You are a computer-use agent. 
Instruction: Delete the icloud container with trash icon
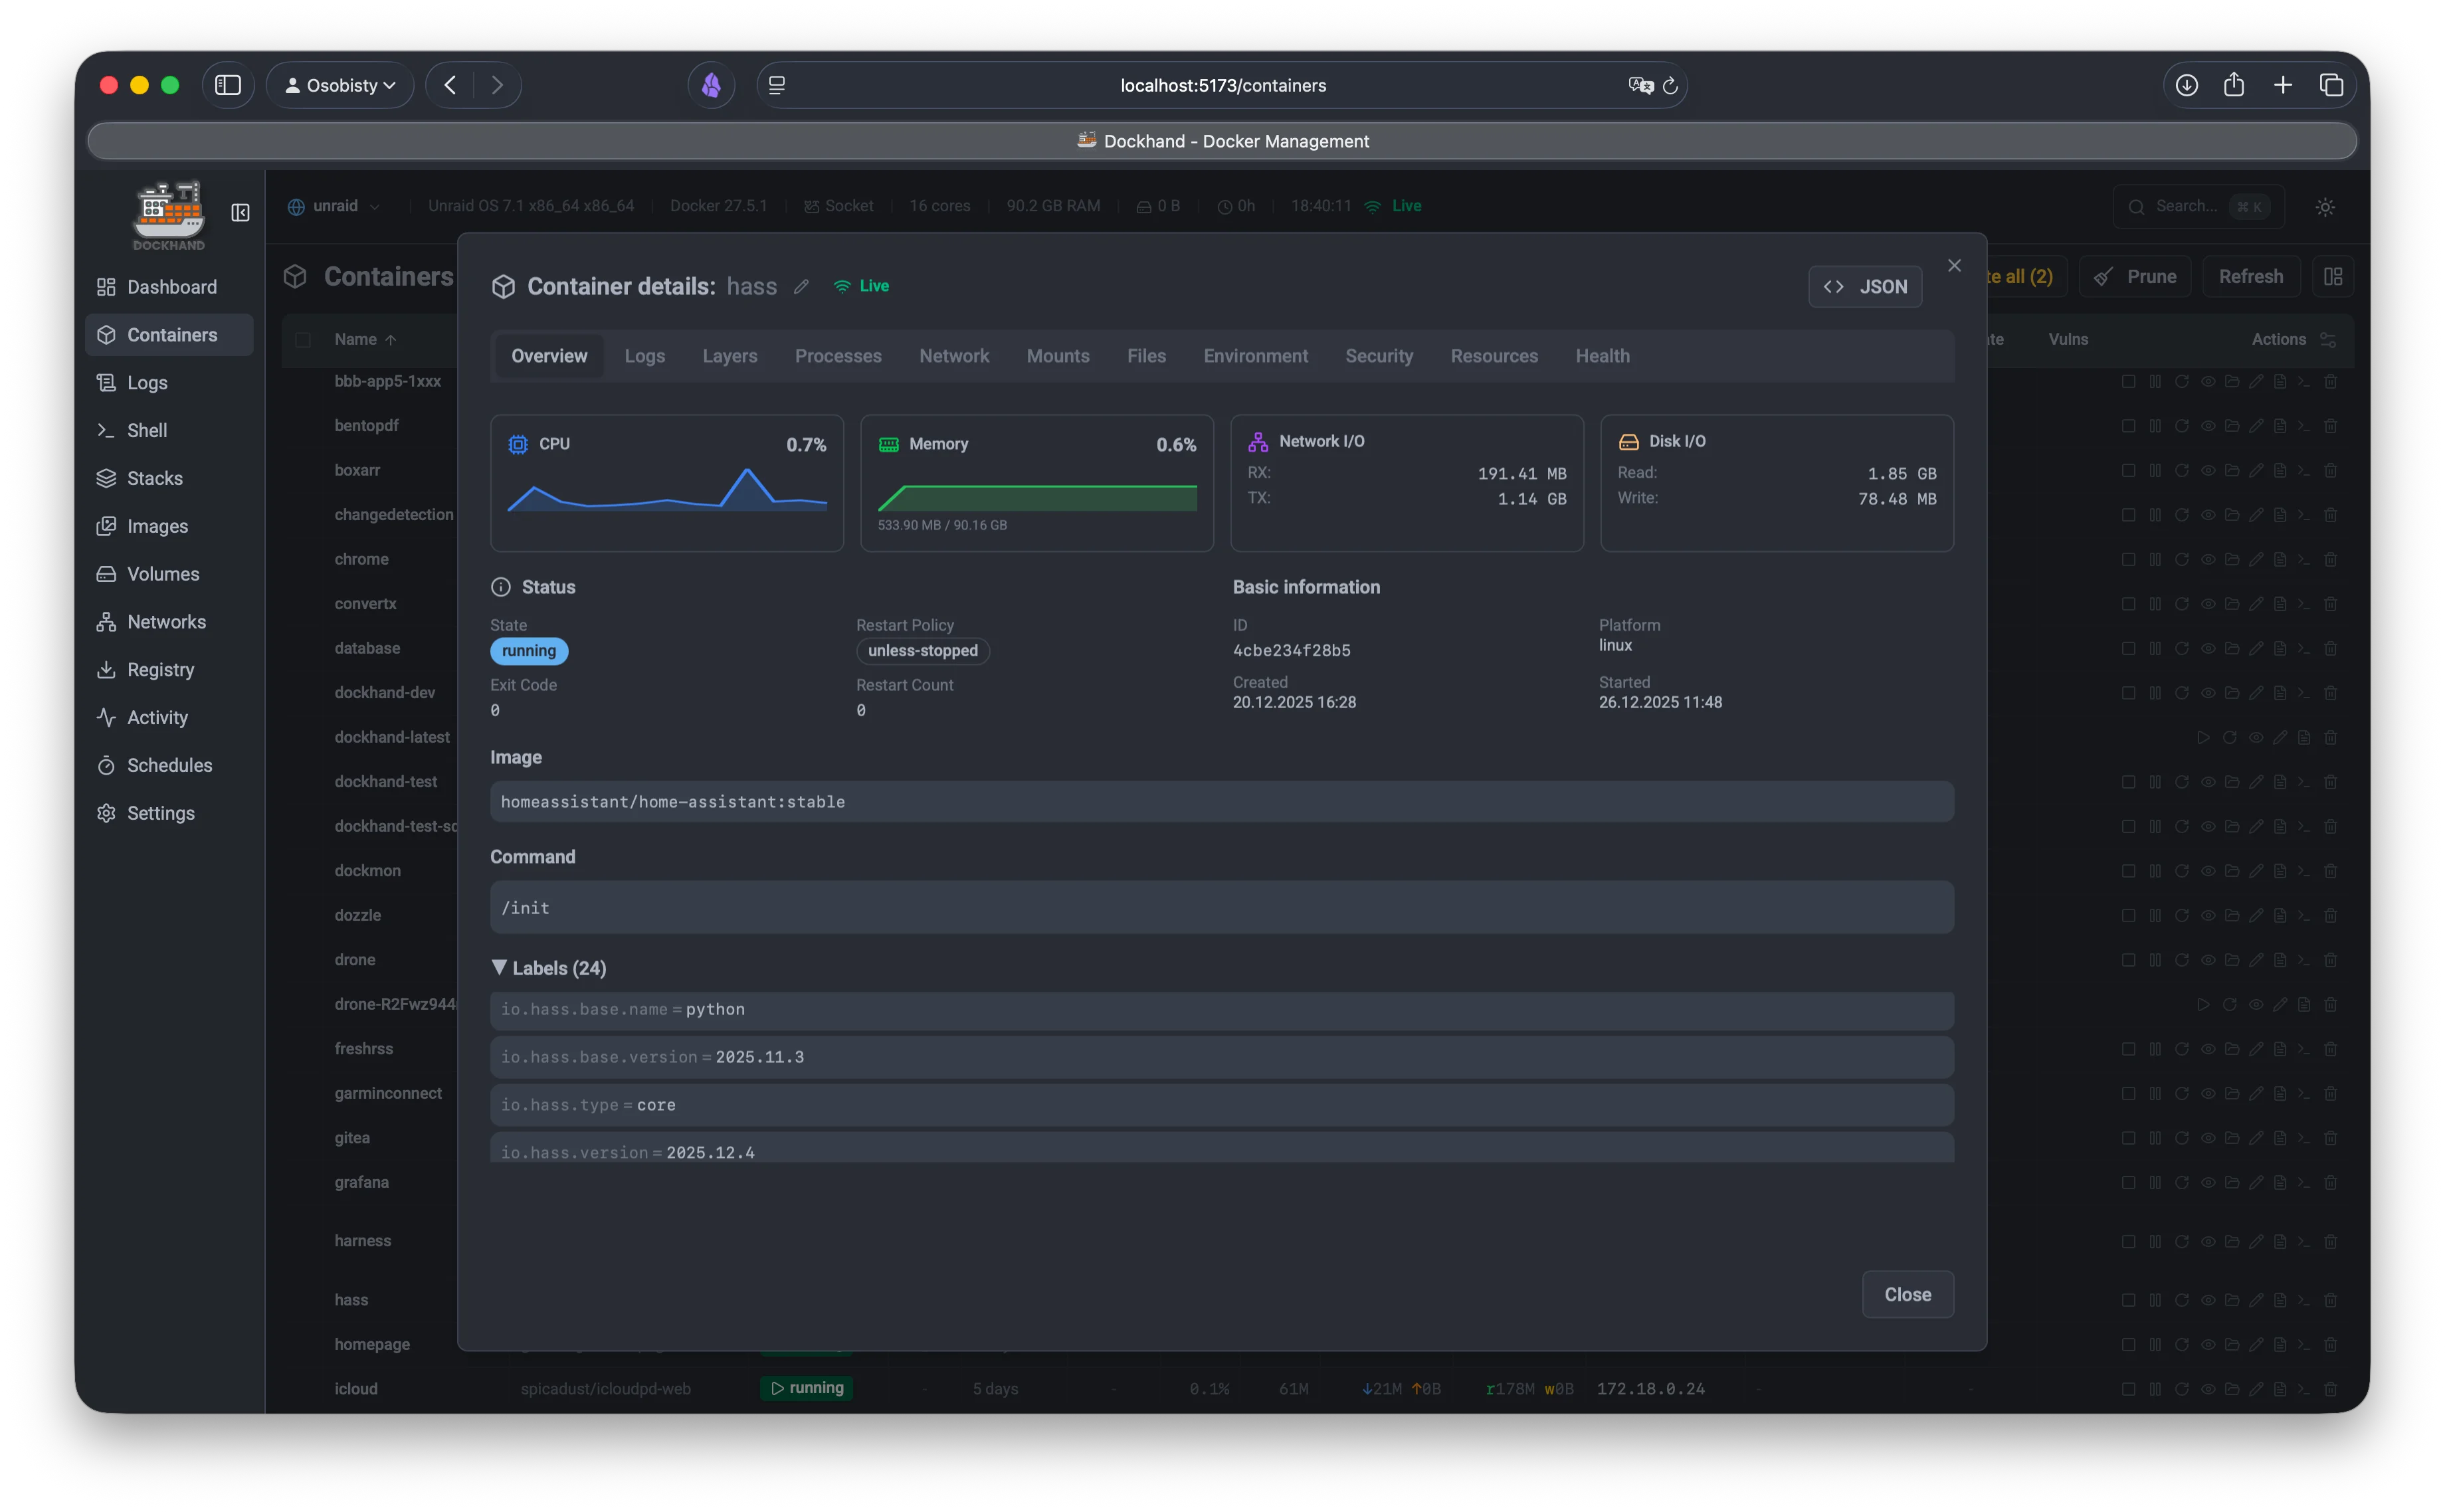click(2331, 1389)
